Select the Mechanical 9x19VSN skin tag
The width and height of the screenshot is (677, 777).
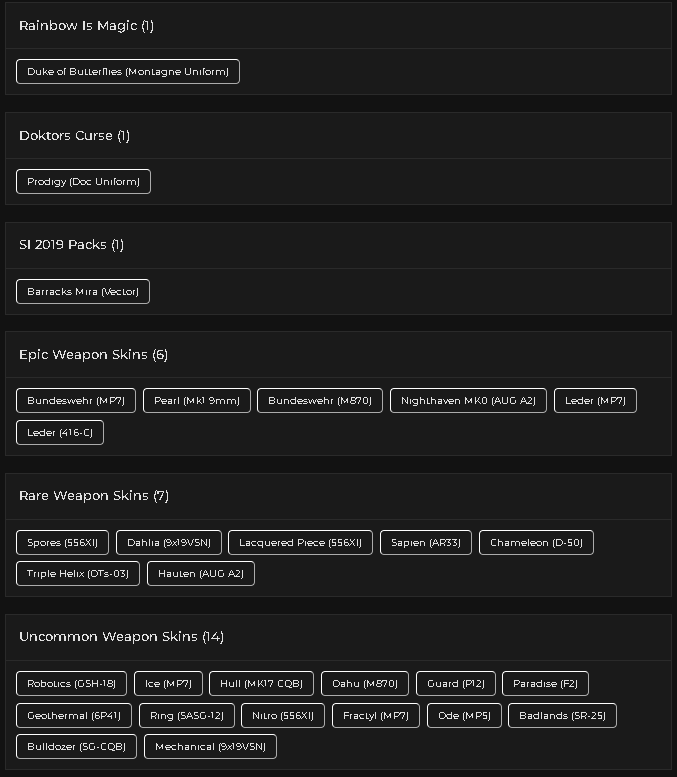[x=210, y=746]
